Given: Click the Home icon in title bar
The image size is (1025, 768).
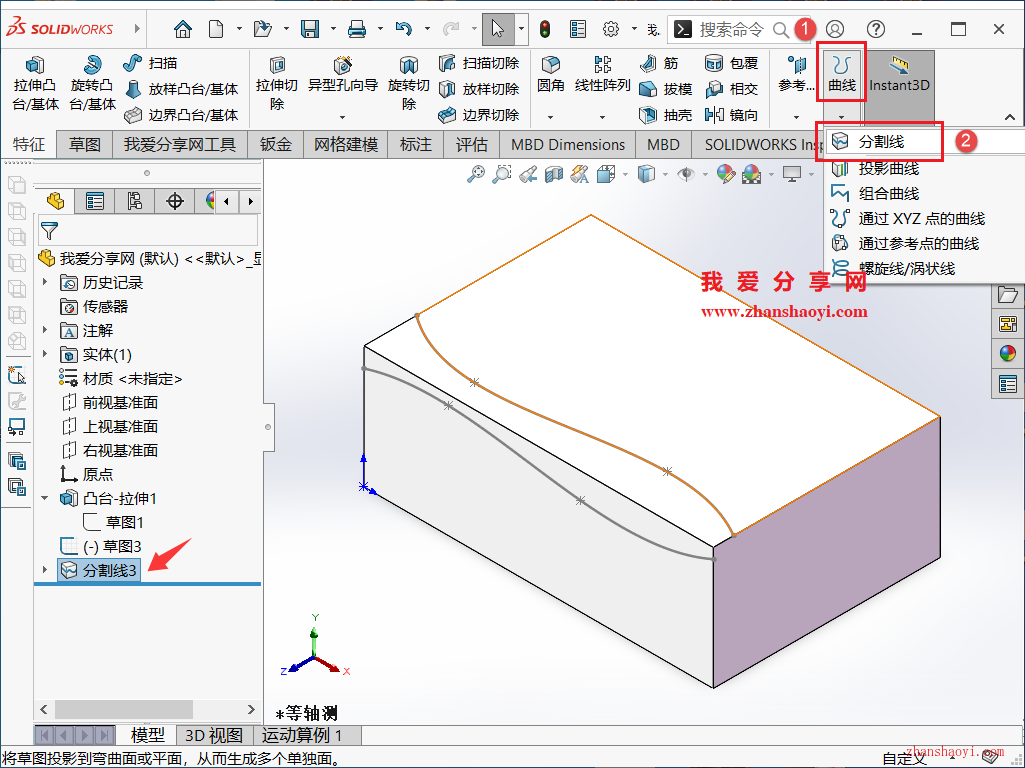Looking at the screenshot, I should point(183,29).
